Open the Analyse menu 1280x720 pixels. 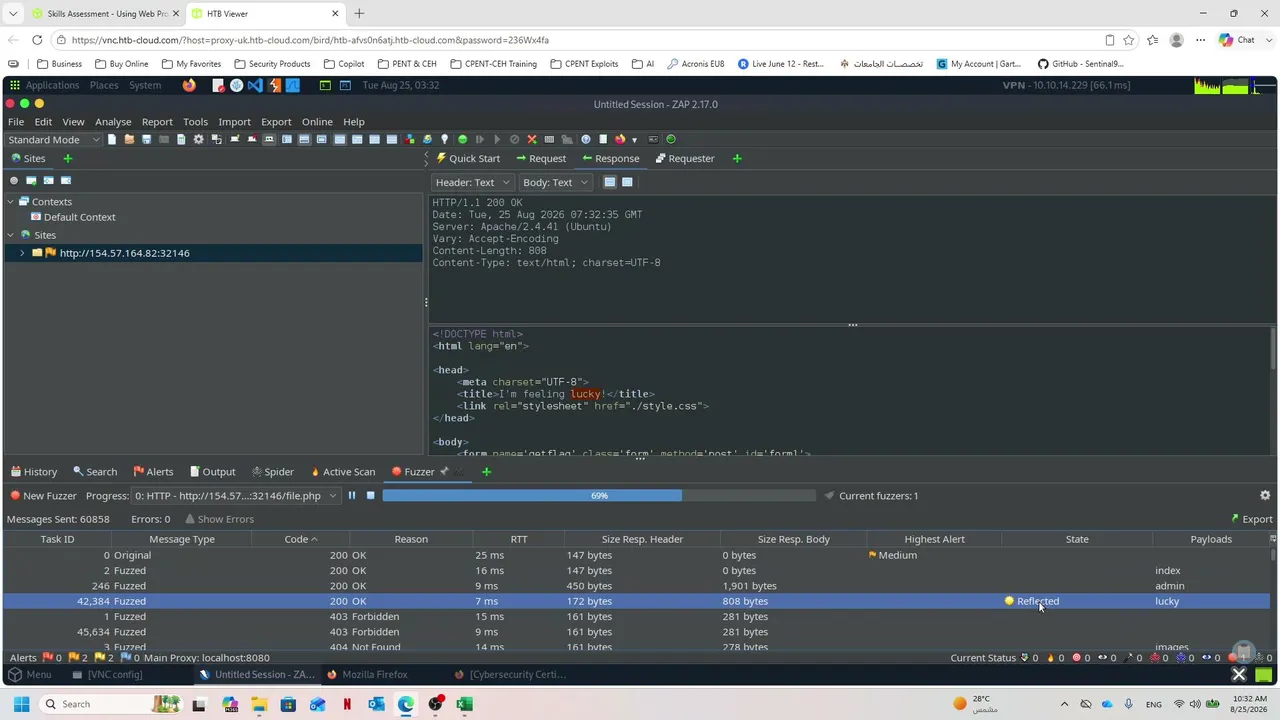113,122
